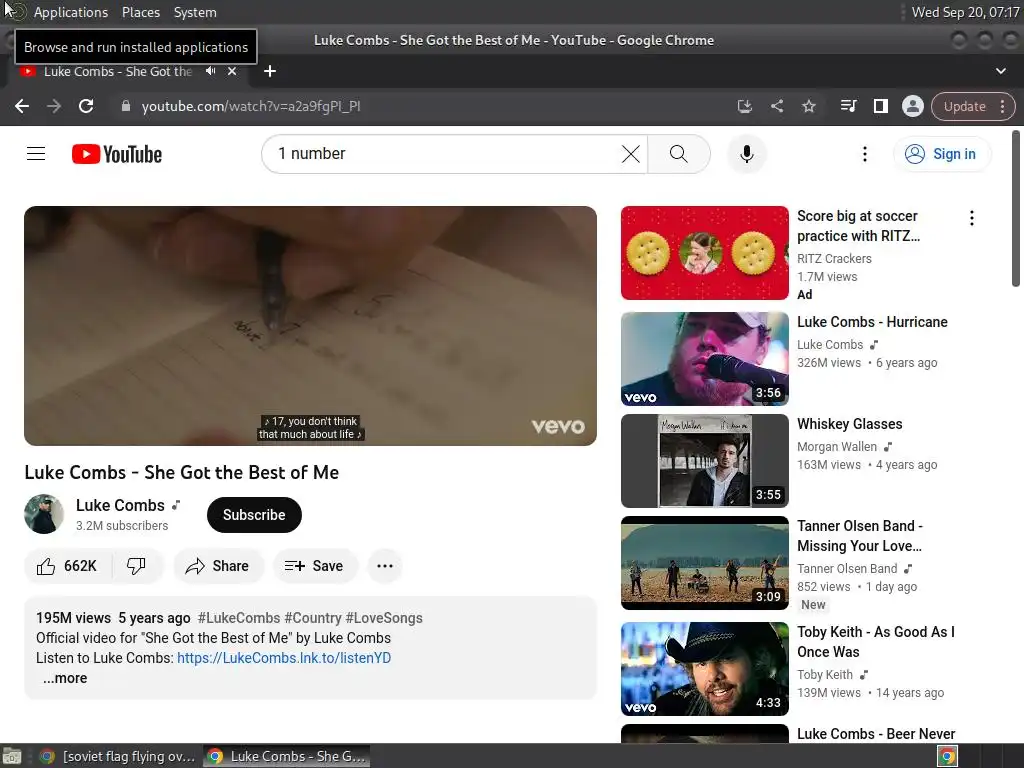Share the Luke Combs video
The height and width of the screenshot is (768, 1024).
pos(217,566)
